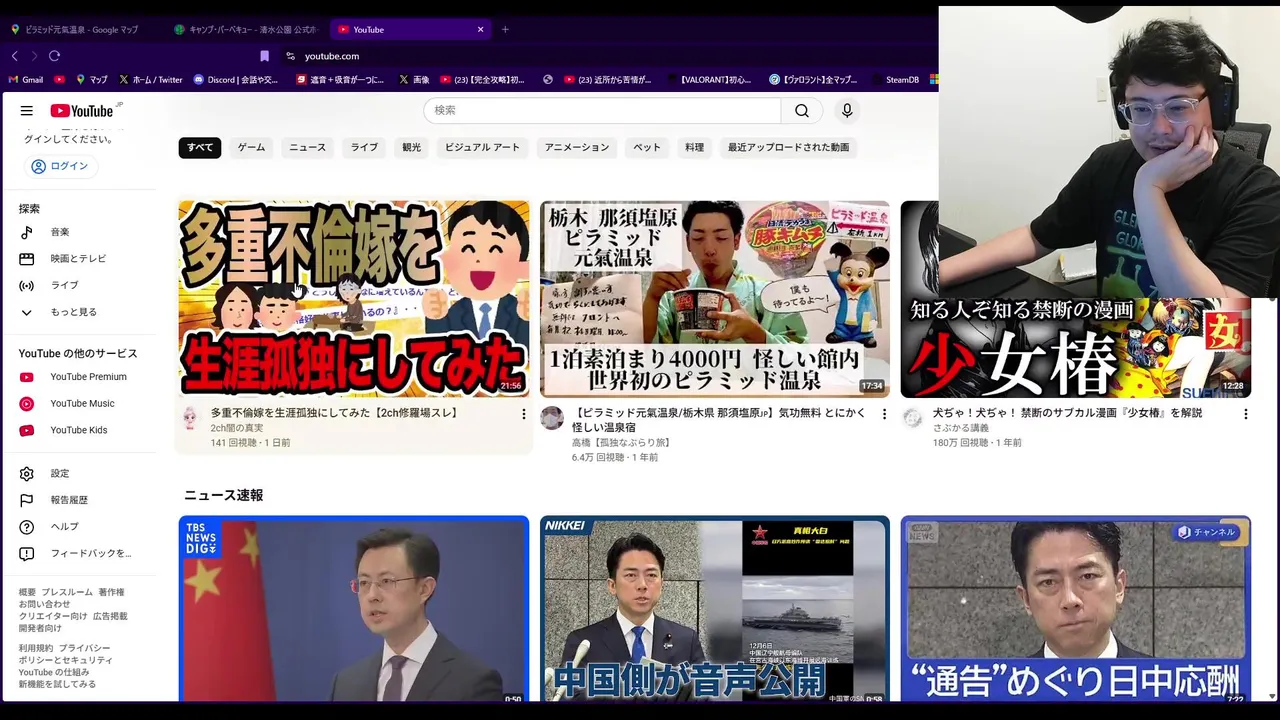Viewport: 1280px width, 720px height.
Task: Click the bookmark icon in address bar
Action: [264, 56]
